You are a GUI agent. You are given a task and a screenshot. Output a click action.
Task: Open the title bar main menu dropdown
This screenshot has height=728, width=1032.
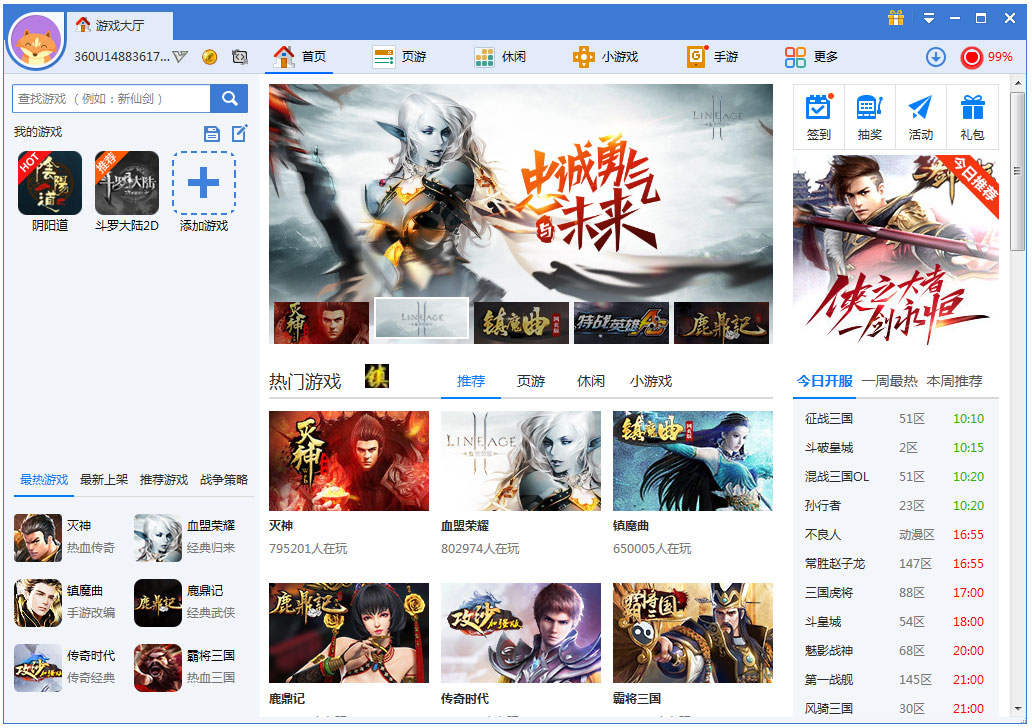[929, 18]
